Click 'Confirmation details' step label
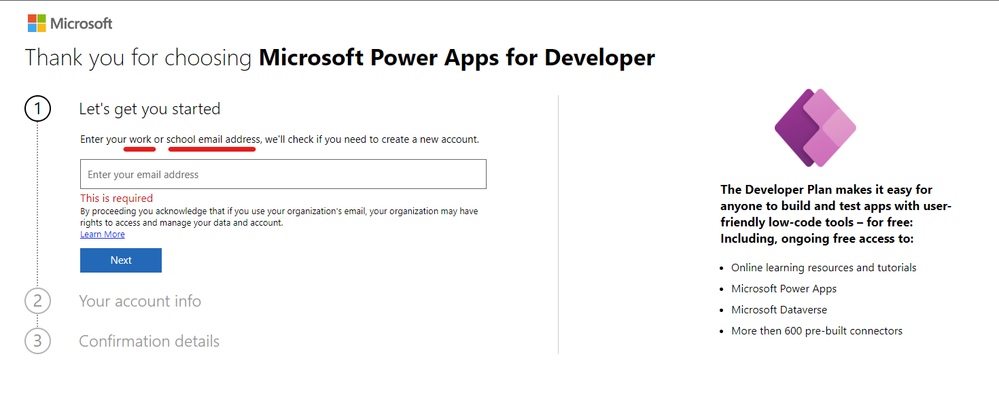 (149, 341)
